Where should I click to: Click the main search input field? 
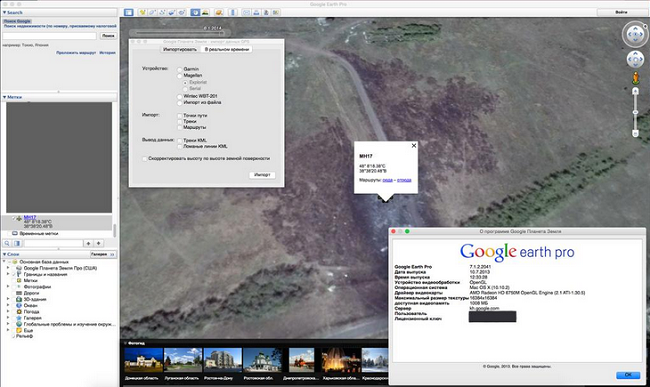(50, 36)
